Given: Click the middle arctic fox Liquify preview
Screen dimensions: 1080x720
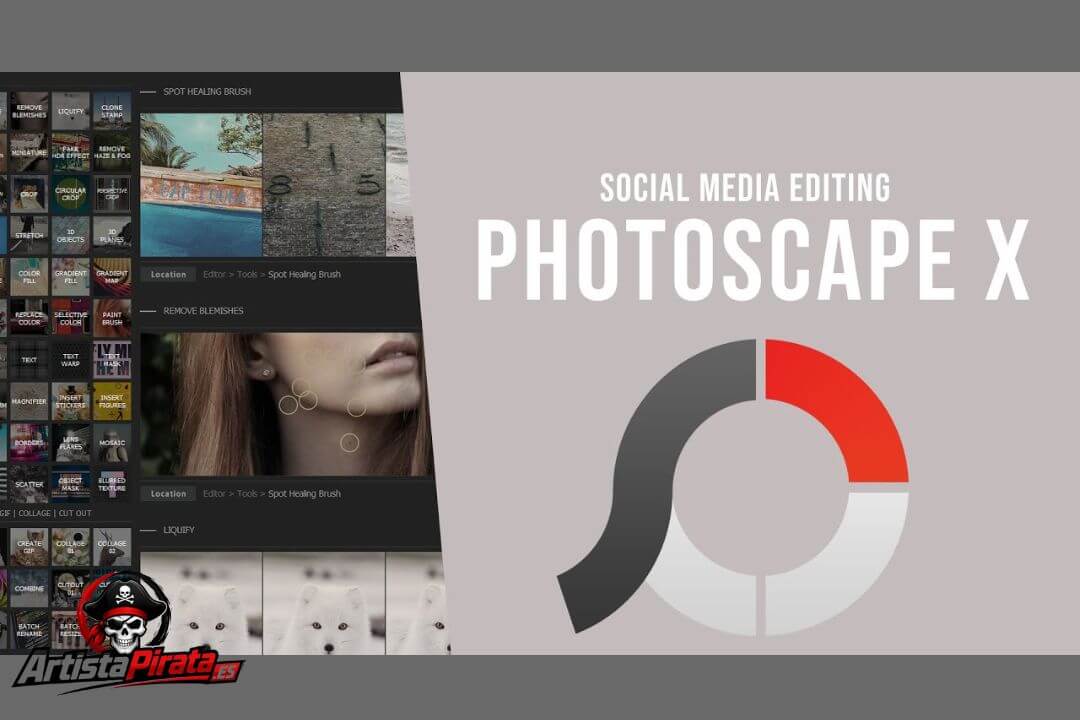Looking at the screenshot, I should 324,603.
